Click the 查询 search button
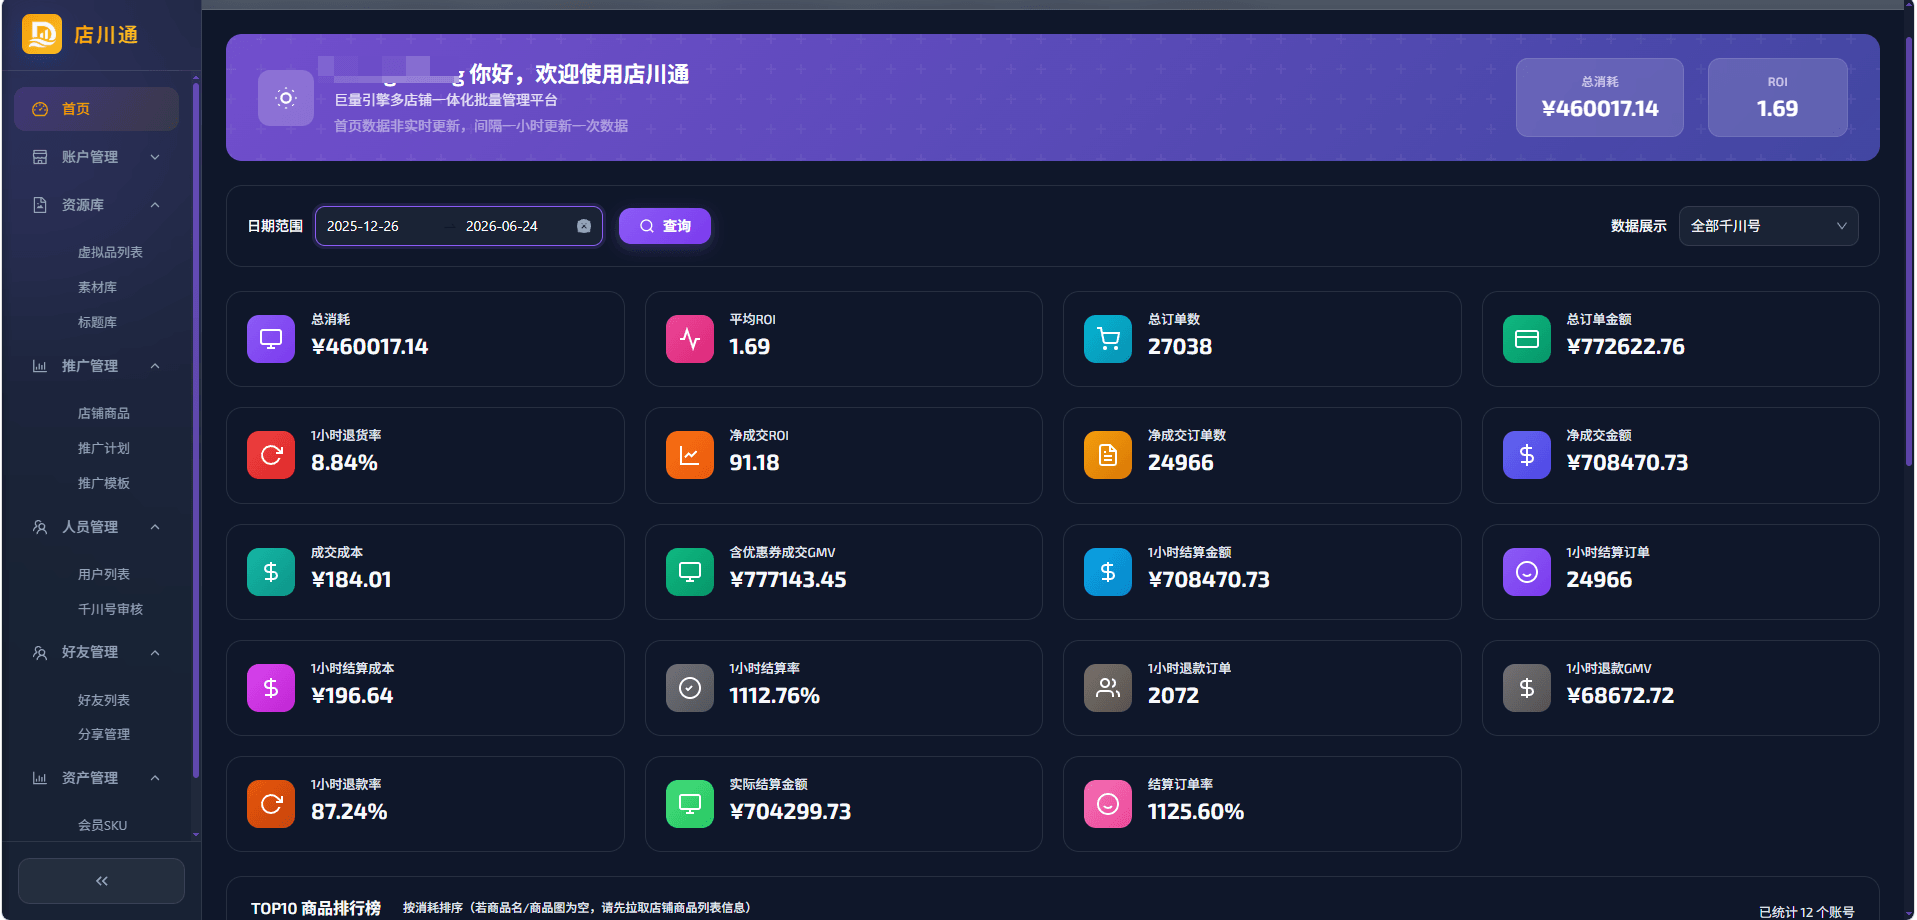 click(x=665, y=226)
